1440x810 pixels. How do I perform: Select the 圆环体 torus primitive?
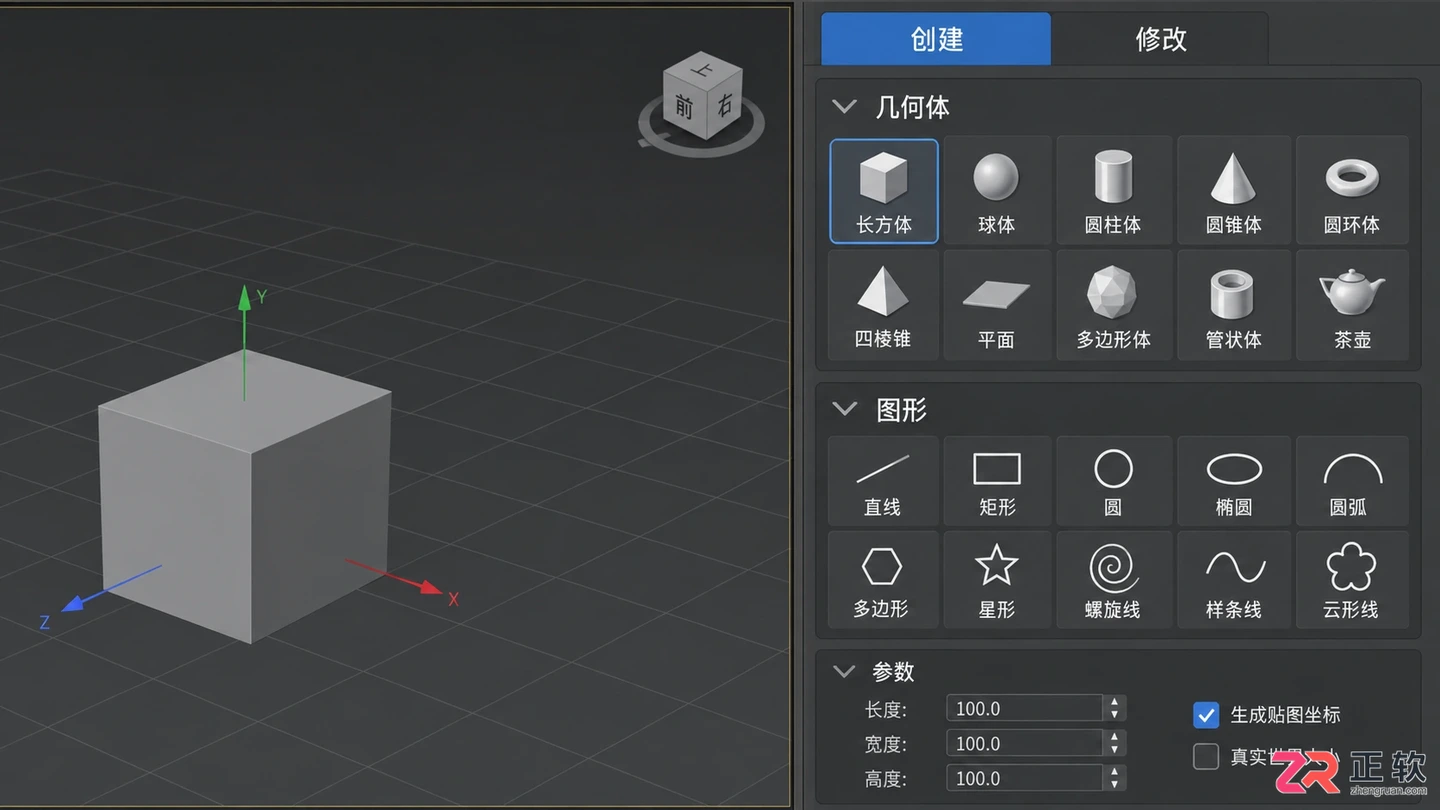pos(1352,191)
